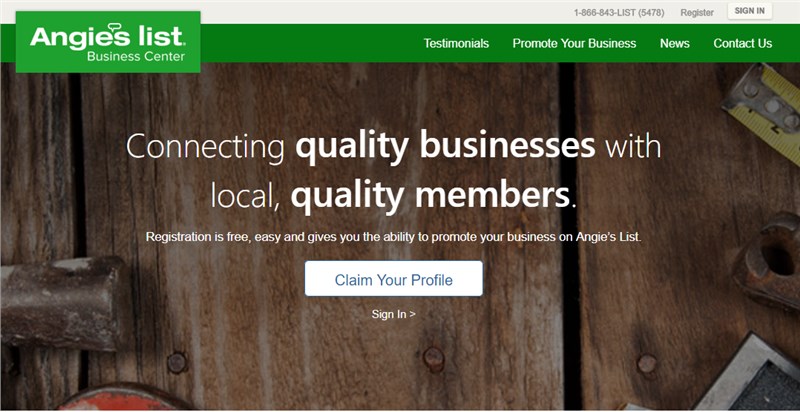800x412 pixels.
Task: Click the 1-866-843-LIST phone number
Action: [619, 13]
